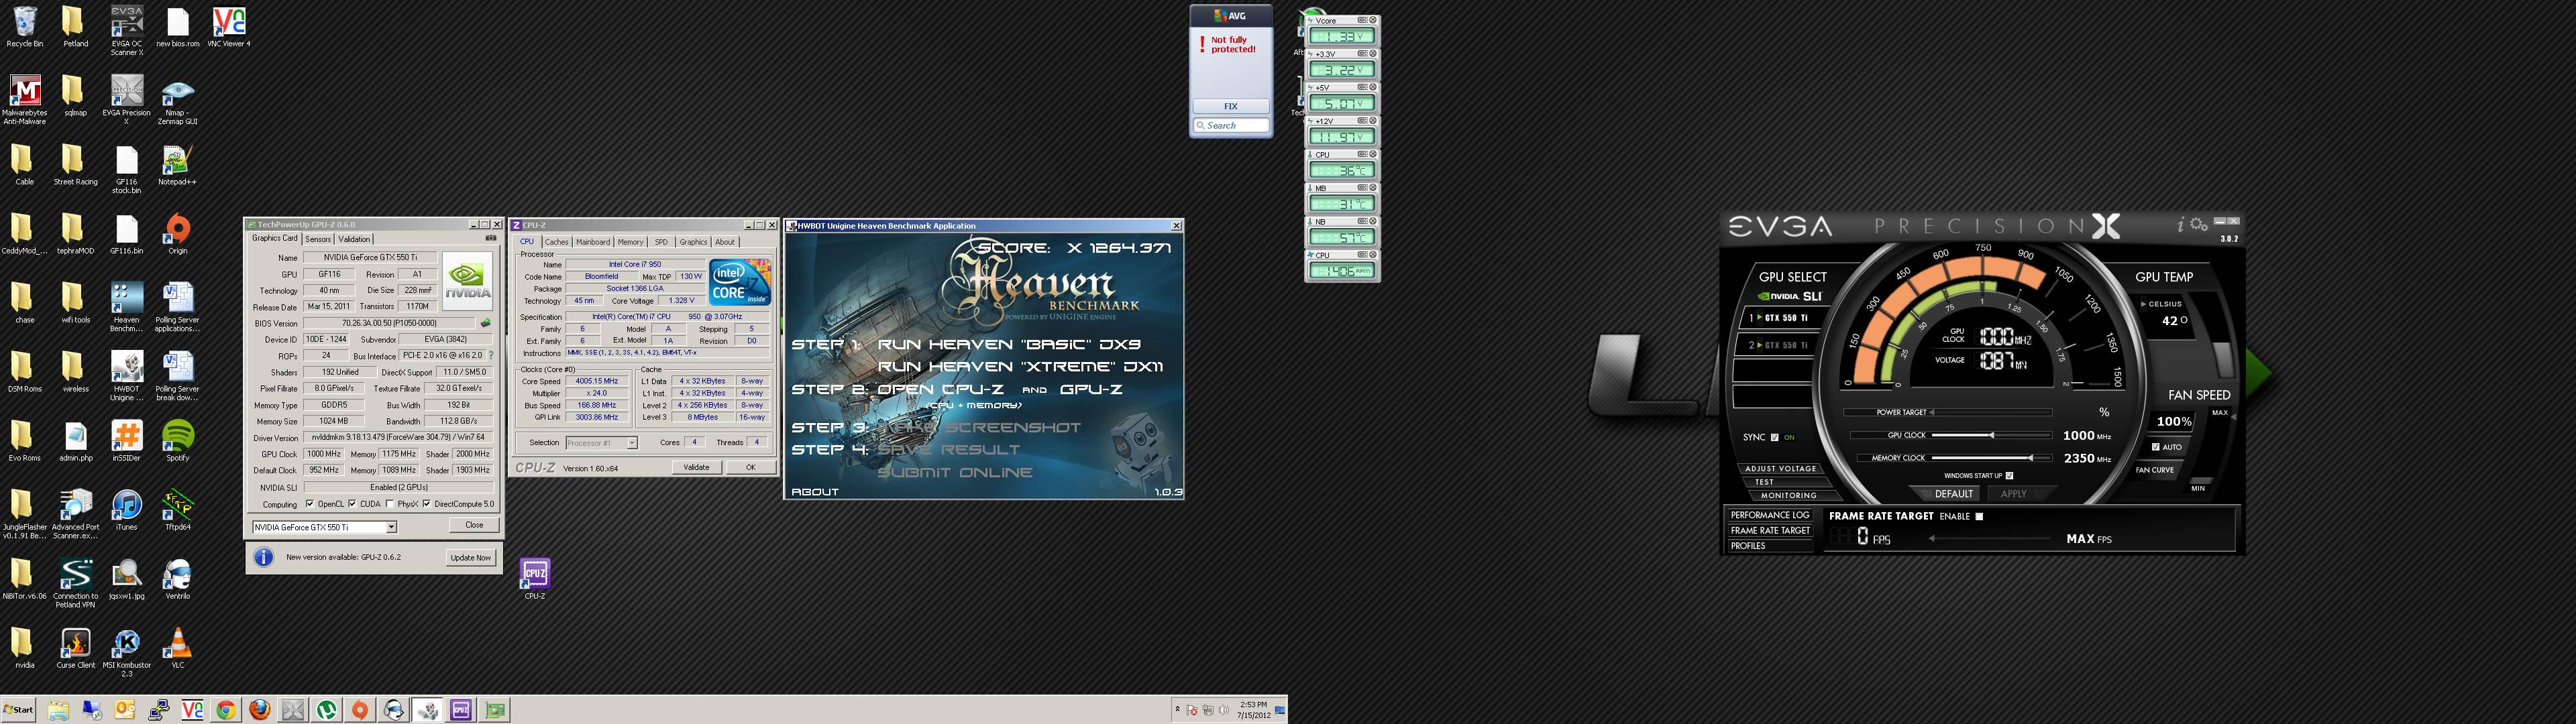Open the Heaven Benchmark desktop shortcut

pos(127,307)
